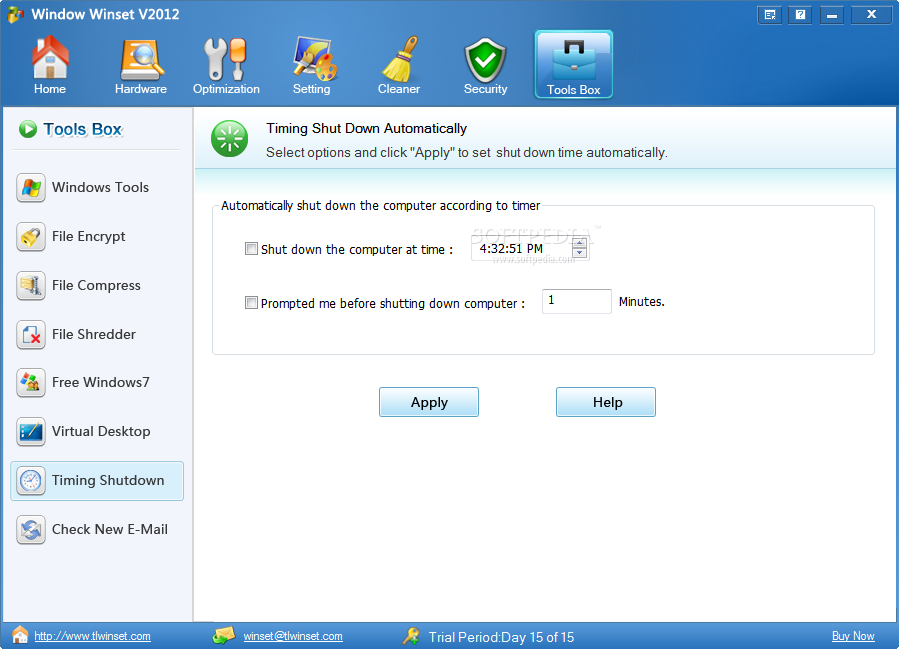This screenshot has width=899, height=649.
Task: Click the Virtual Desktop icon
Action: 31,432
